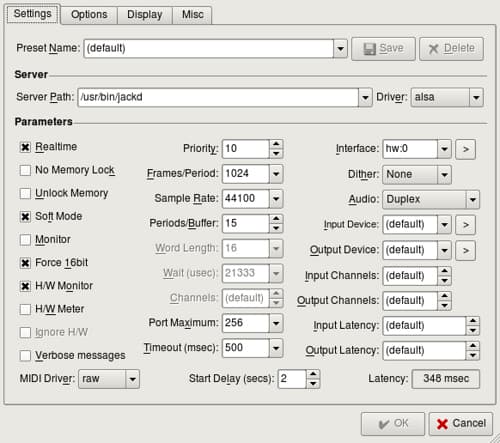This screenshot has width=500, height=443.
Task: Click the Latency 348 msec readout
Action: click(x=446, y=379)
